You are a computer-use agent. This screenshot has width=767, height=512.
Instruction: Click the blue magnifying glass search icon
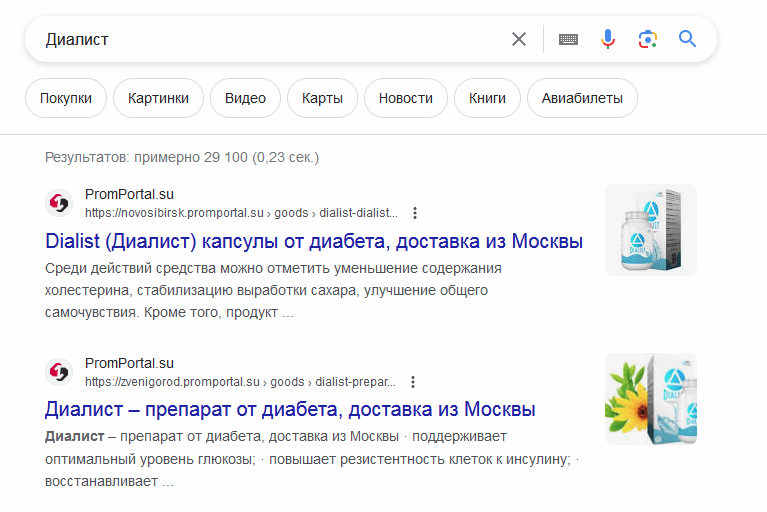tap(687, 40)
